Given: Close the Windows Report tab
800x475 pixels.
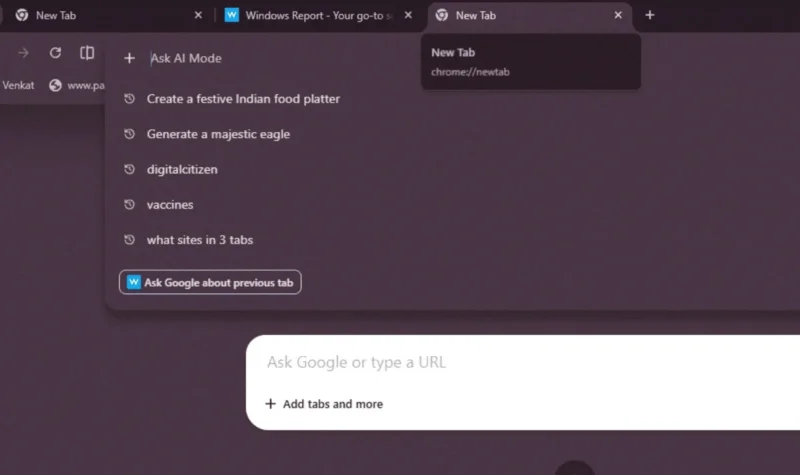Looking at the screenshot, I should (409, 15).
